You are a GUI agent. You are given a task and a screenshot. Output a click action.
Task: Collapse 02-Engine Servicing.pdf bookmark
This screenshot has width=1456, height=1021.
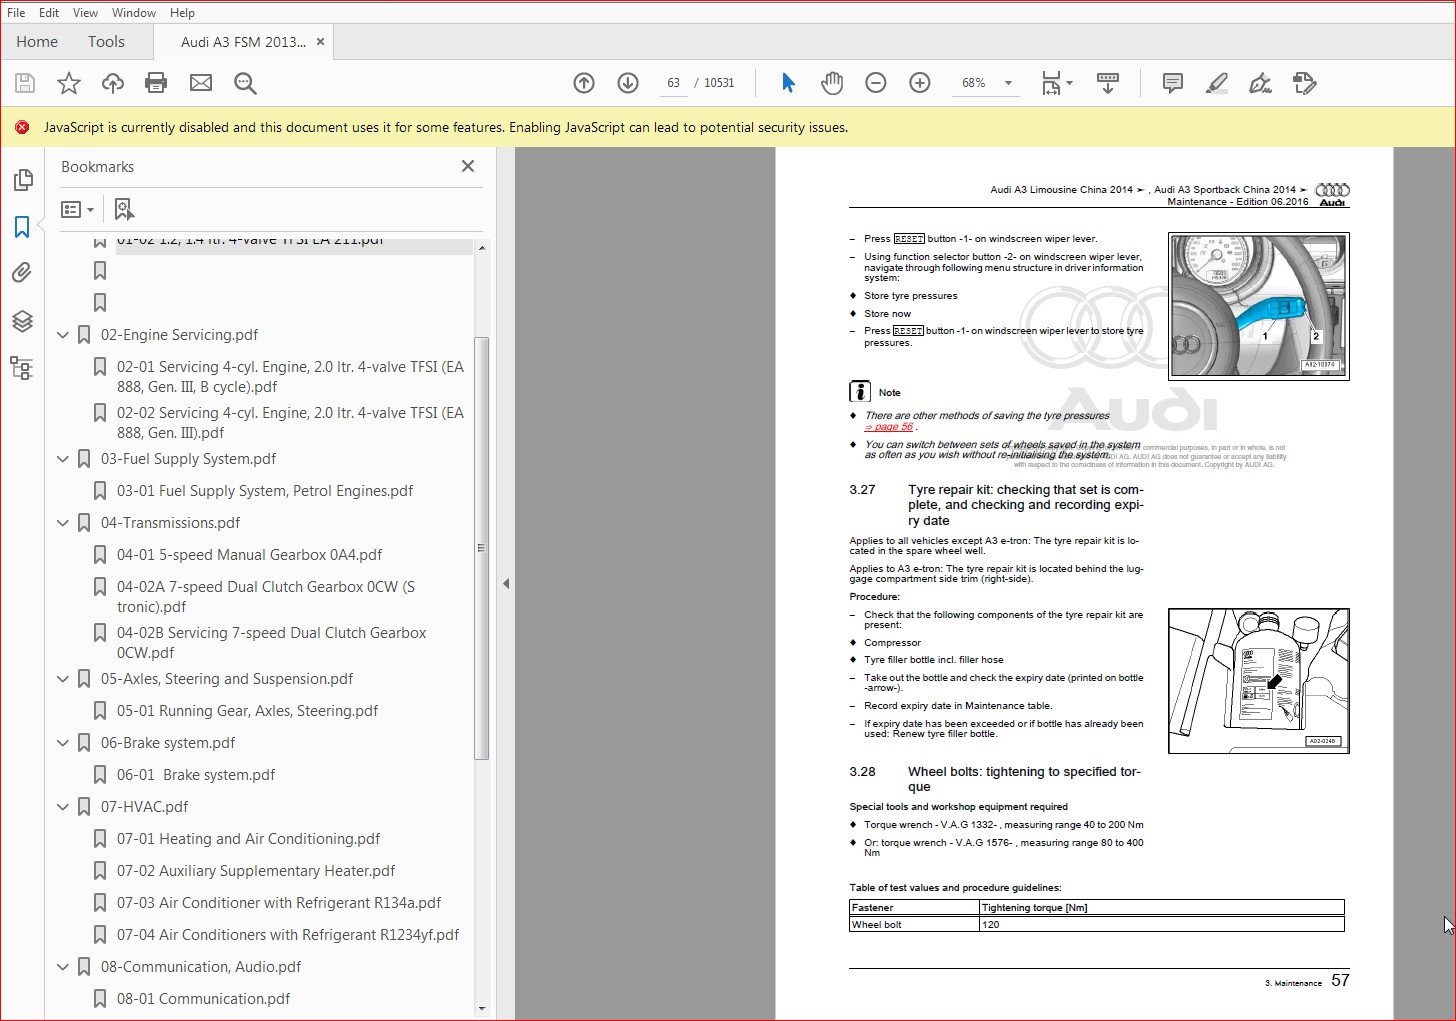tap(63, 335)
